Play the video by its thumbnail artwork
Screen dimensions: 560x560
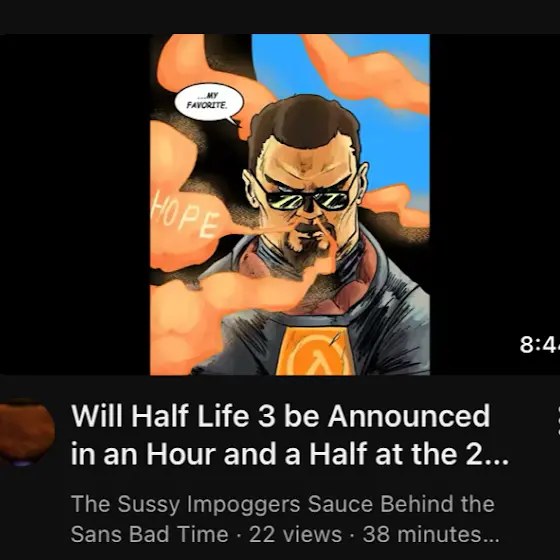[x=290, y=204]
